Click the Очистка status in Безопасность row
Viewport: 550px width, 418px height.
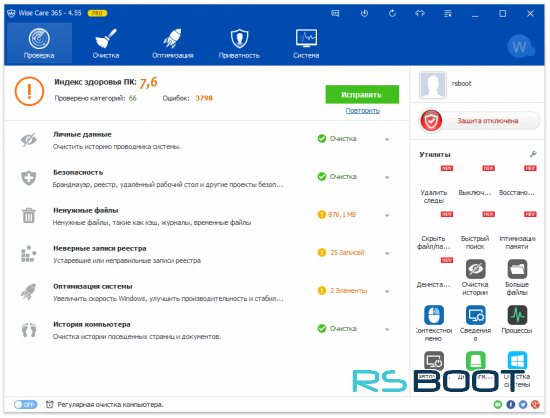coord(337,176)
